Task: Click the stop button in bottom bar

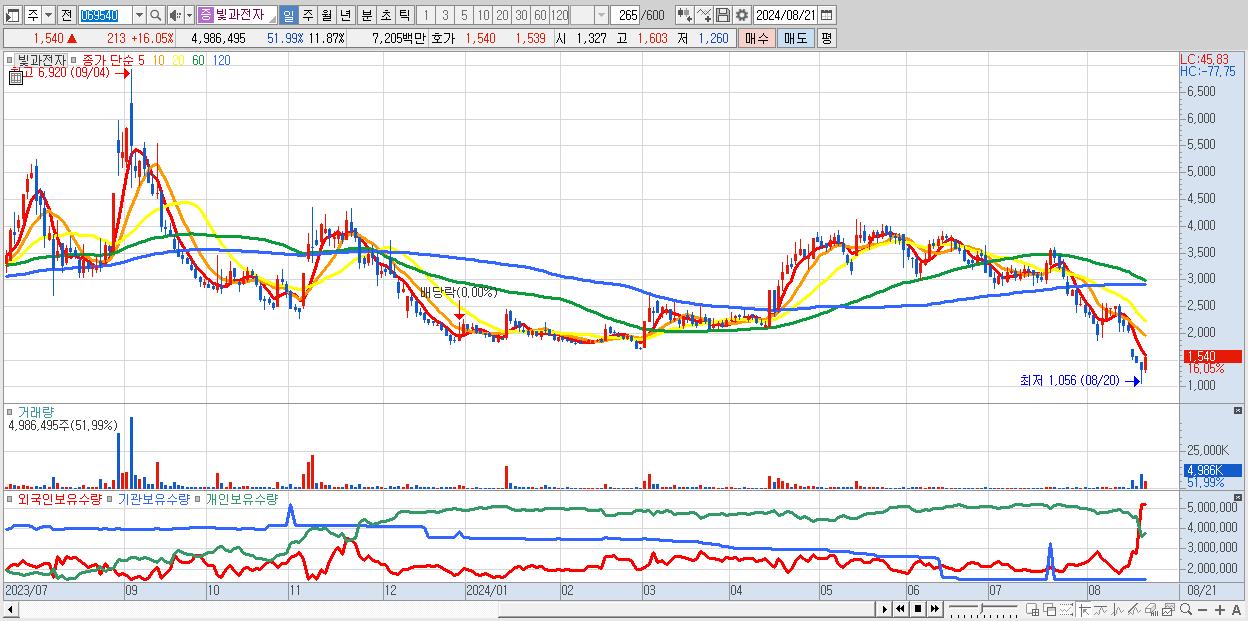Action: coord(918,609)
